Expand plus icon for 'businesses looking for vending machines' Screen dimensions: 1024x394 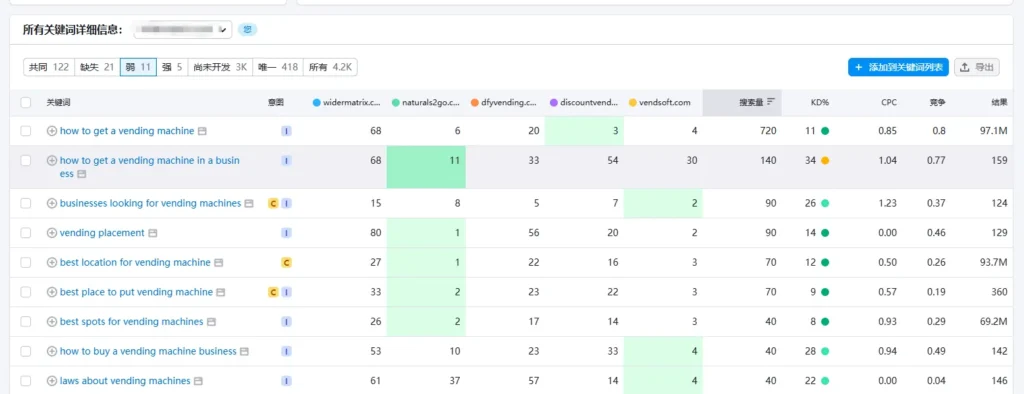tap(52, 203)
